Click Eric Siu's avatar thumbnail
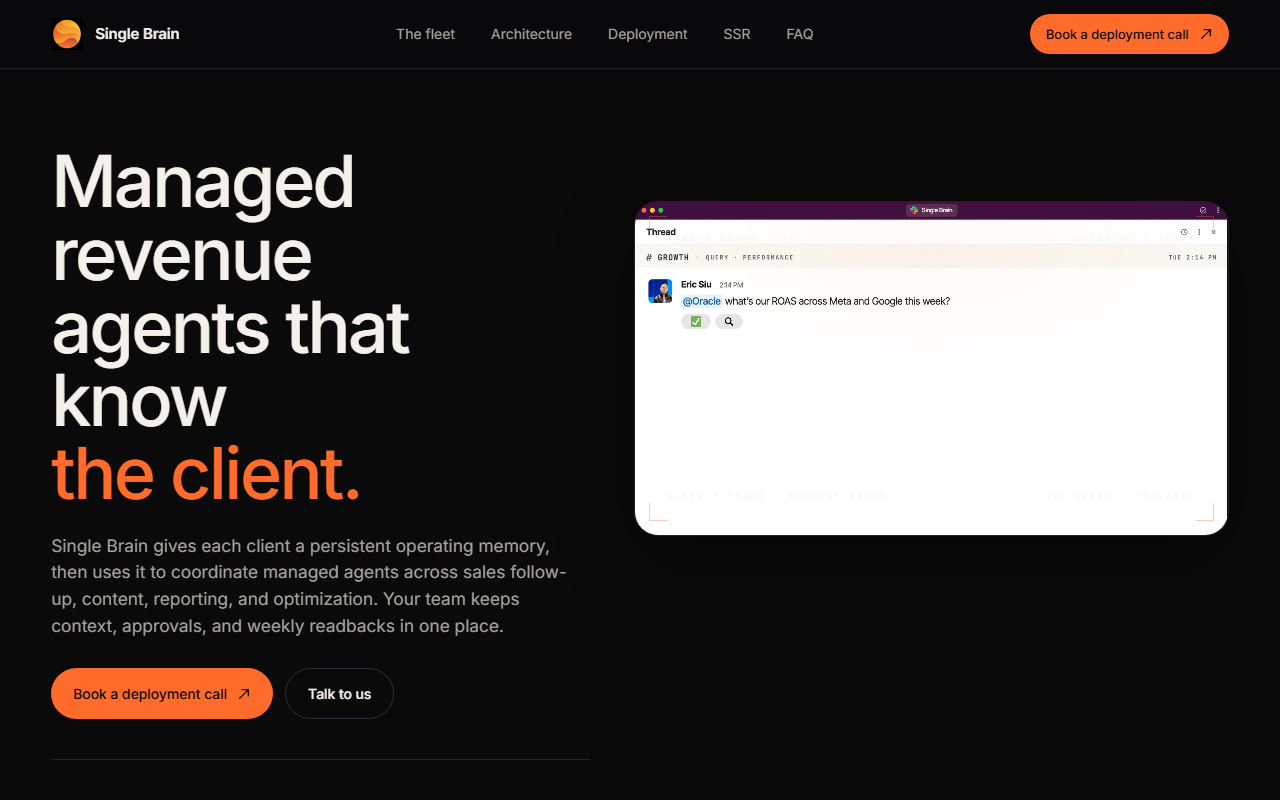The image size is (1280, 800). coord(660,291)
